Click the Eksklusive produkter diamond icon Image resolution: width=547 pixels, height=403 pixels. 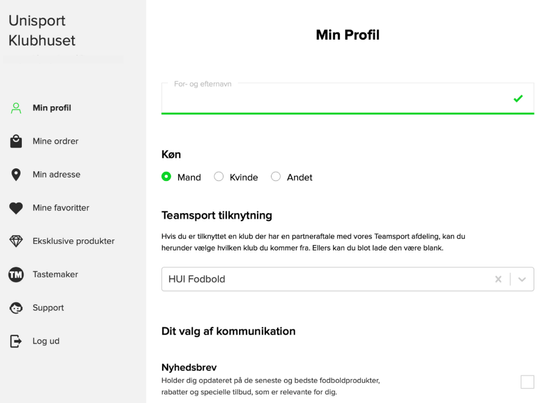[x=16, y=241]
